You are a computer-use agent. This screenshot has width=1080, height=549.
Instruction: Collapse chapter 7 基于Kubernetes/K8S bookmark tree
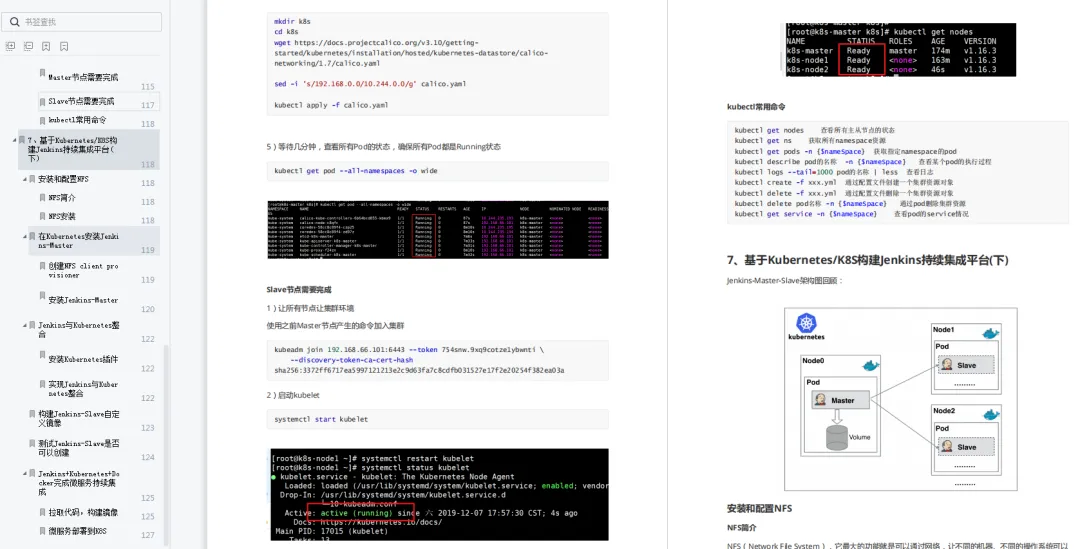pyautogui.click(x=14, y=140)
